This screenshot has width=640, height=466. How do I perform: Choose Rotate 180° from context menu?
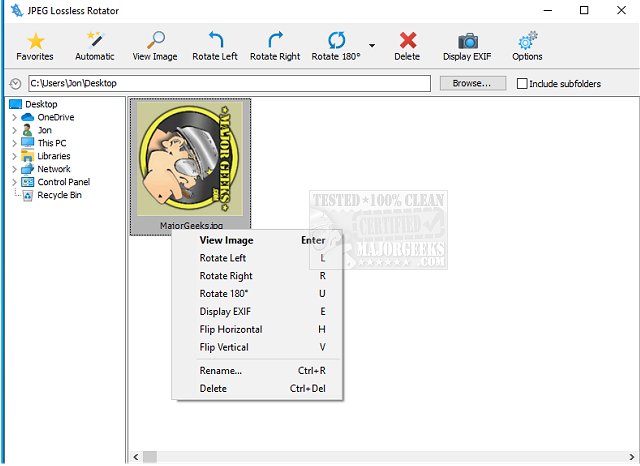tap(257, 294)
